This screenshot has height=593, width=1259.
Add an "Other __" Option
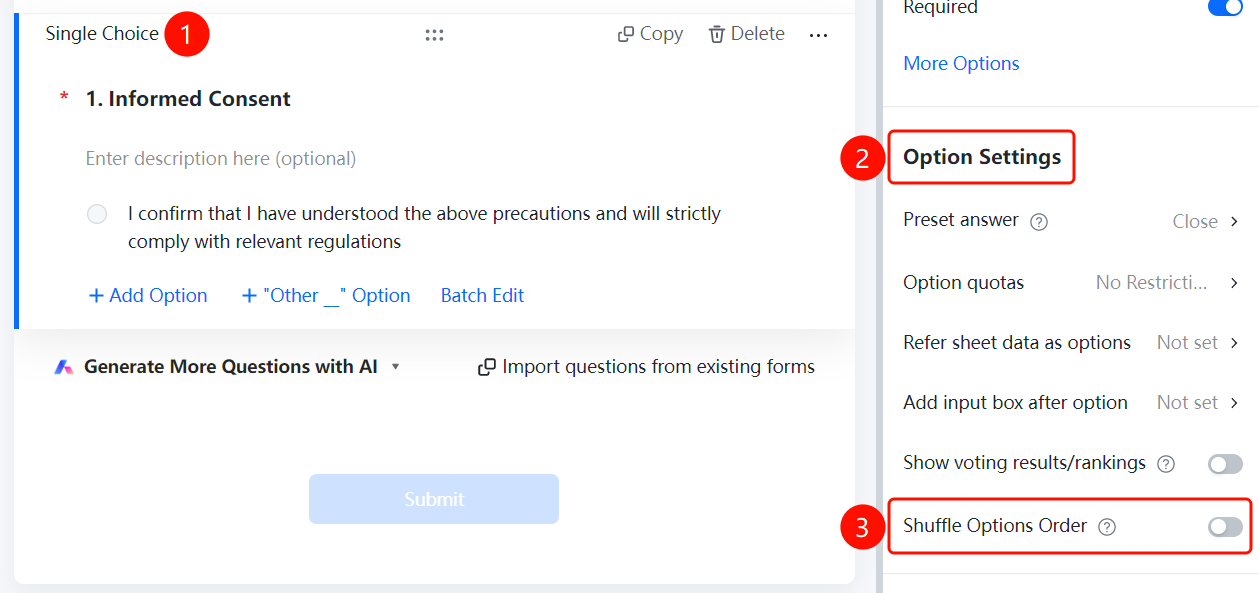point(326,295)
